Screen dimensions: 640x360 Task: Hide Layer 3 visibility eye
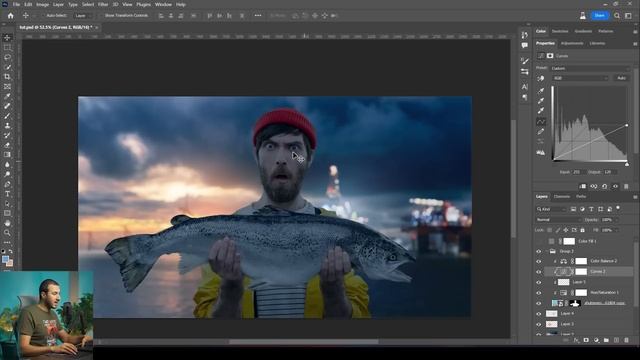(539, 324)
